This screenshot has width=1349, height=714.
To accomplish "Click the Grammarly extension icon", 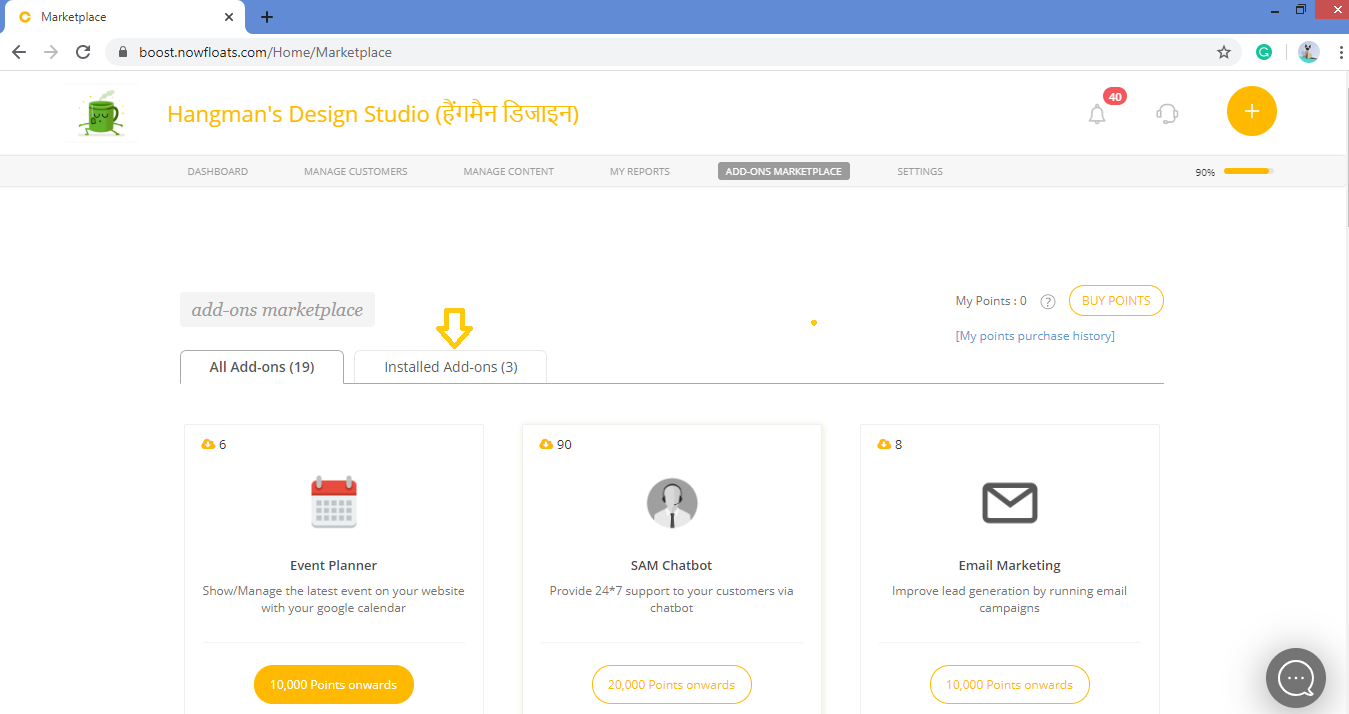I will point(1264,52).
